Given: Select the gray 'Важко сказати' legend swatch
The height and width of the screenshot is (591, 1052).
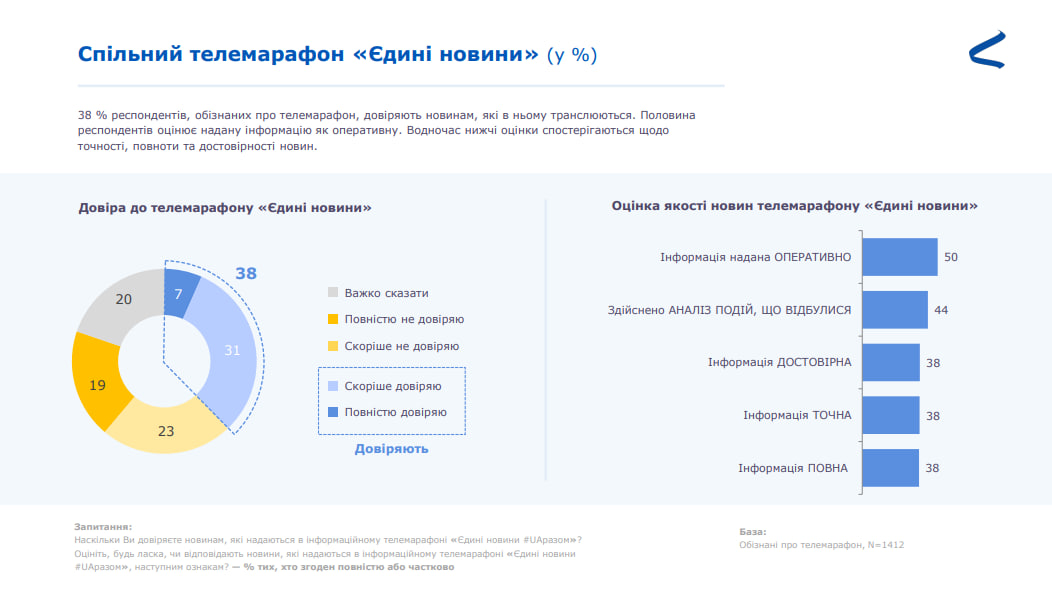Looking at the screenshot, I should (333, 293).
